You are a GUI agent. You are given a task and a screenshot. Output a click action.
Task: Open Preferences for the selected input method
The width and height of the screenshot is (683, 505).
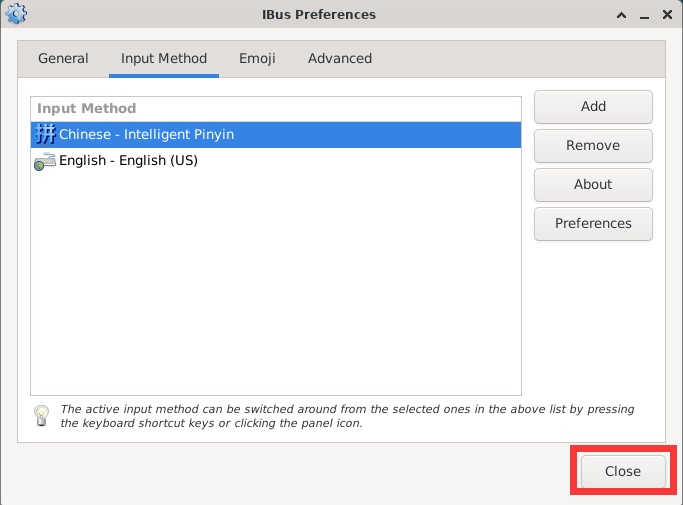tap(593, 223)
